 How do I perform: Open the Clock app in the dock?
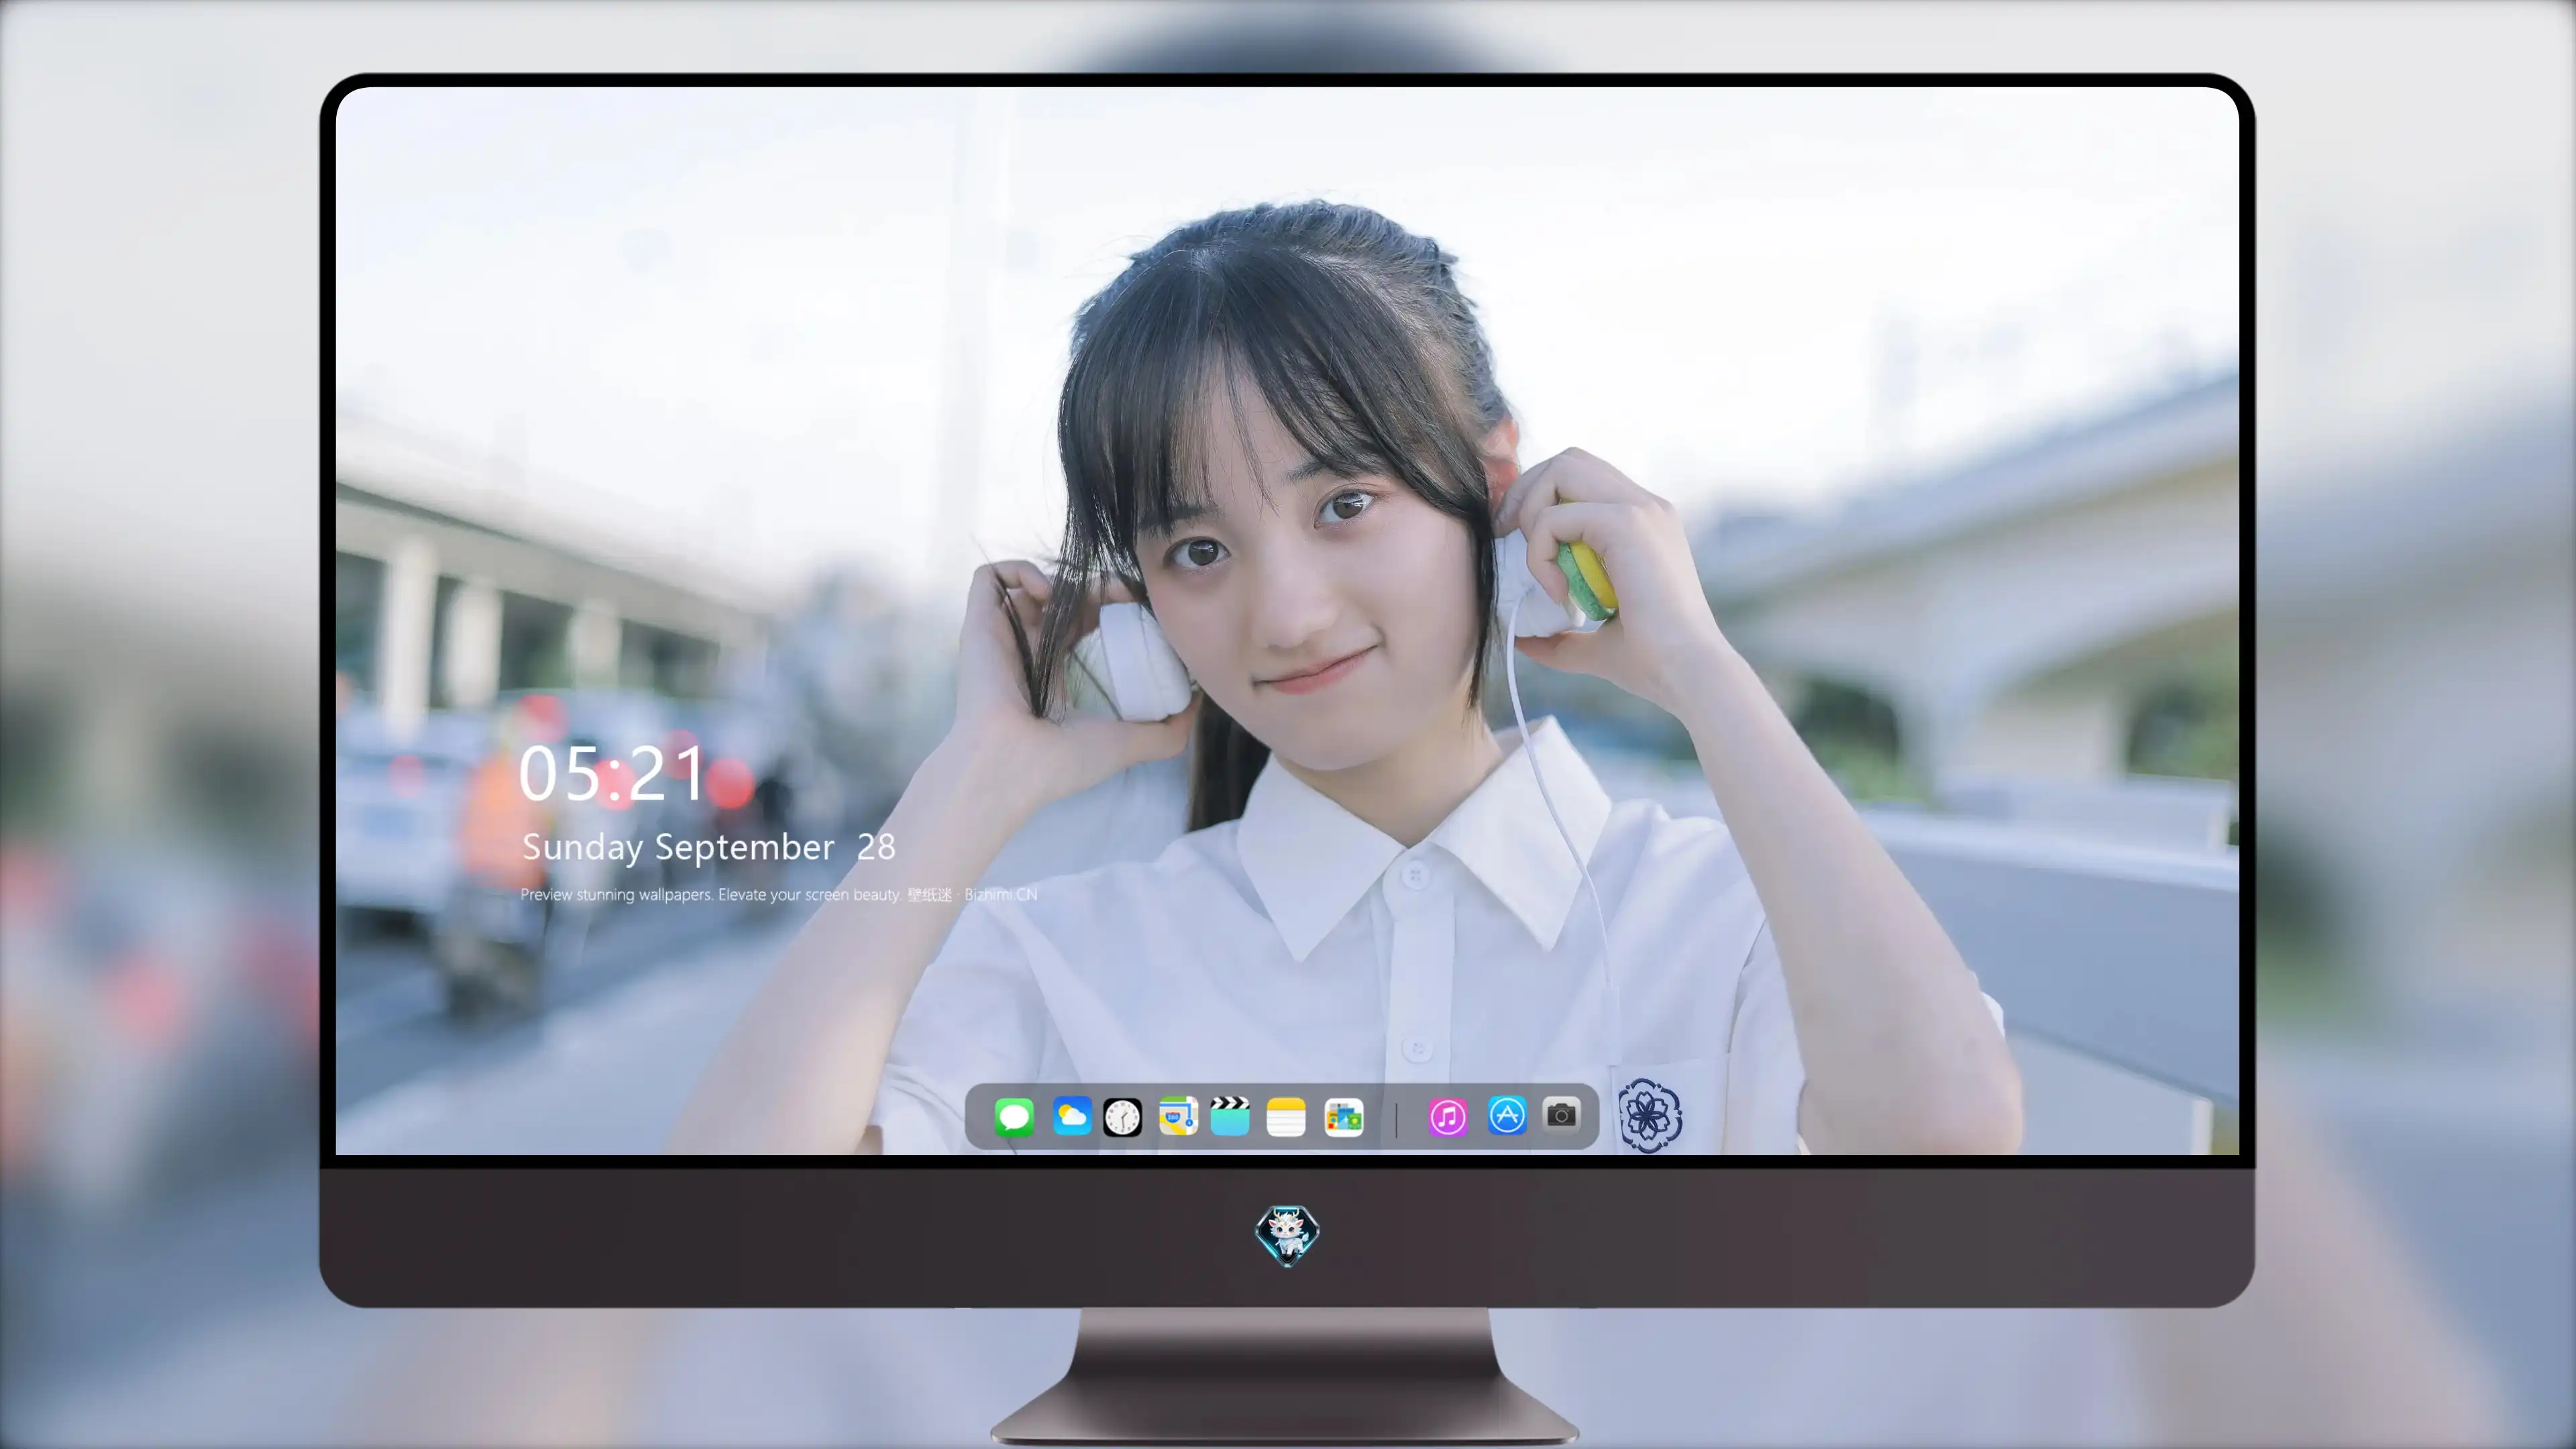tap(1122, 1117)
